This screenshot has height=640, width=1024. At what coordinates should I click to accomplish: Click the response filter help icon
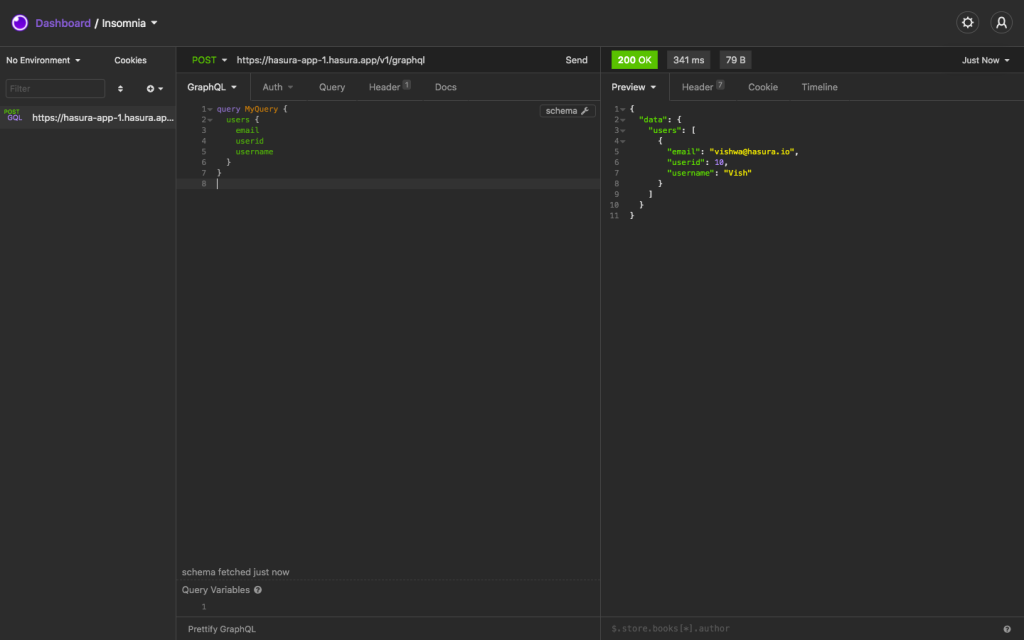tap(1006, 629)
